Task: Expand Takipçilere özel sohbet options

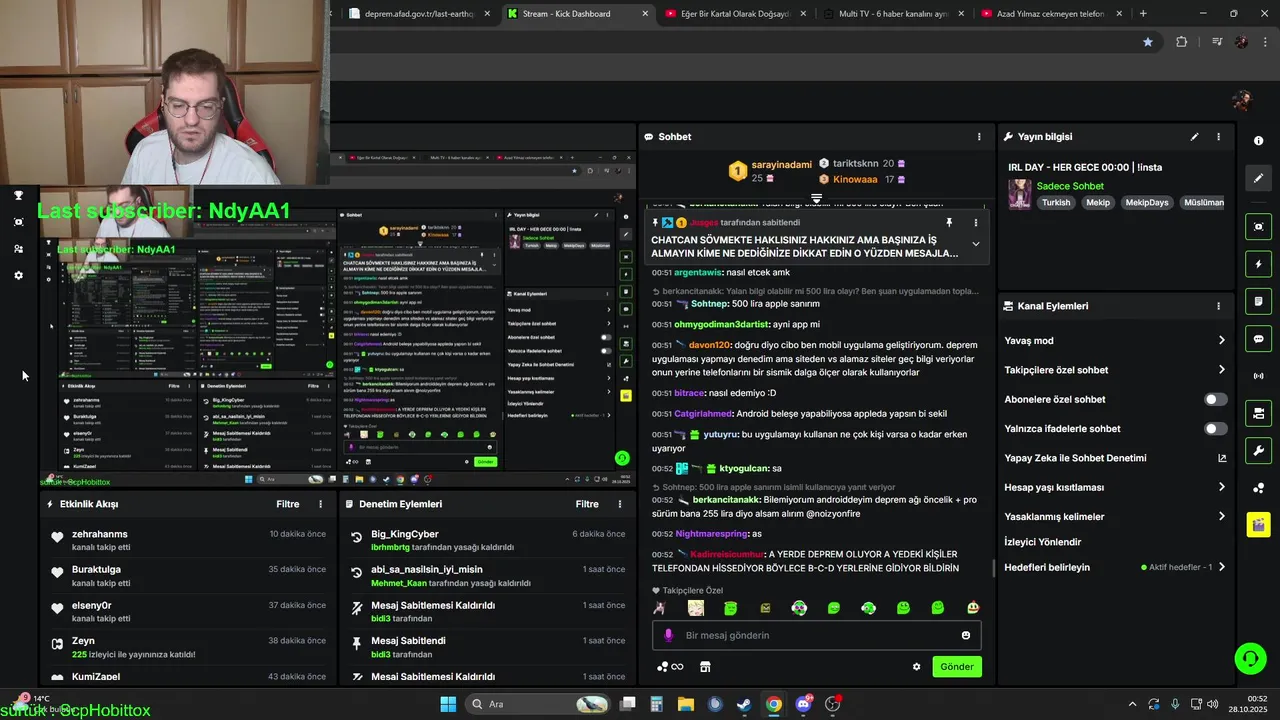Action: click(1221, 370)
